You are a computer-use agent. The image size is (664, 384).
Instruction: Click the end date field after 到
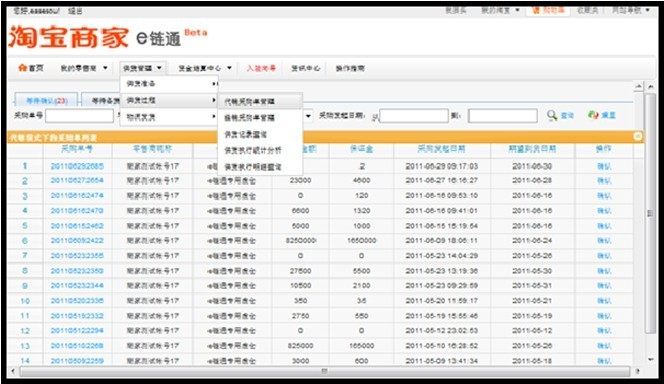(x=503, y=116)
